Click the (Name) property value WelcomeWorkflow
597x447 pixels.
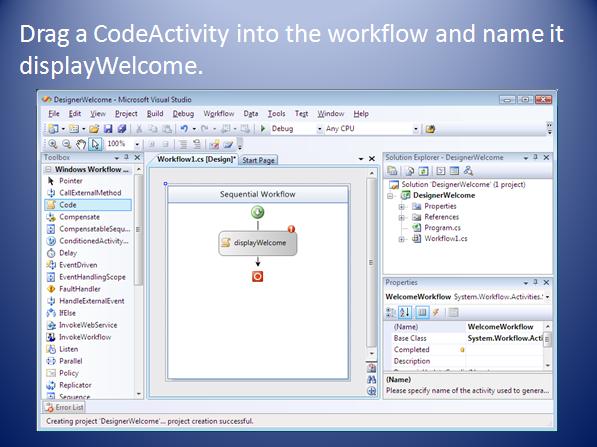point(500,327)
